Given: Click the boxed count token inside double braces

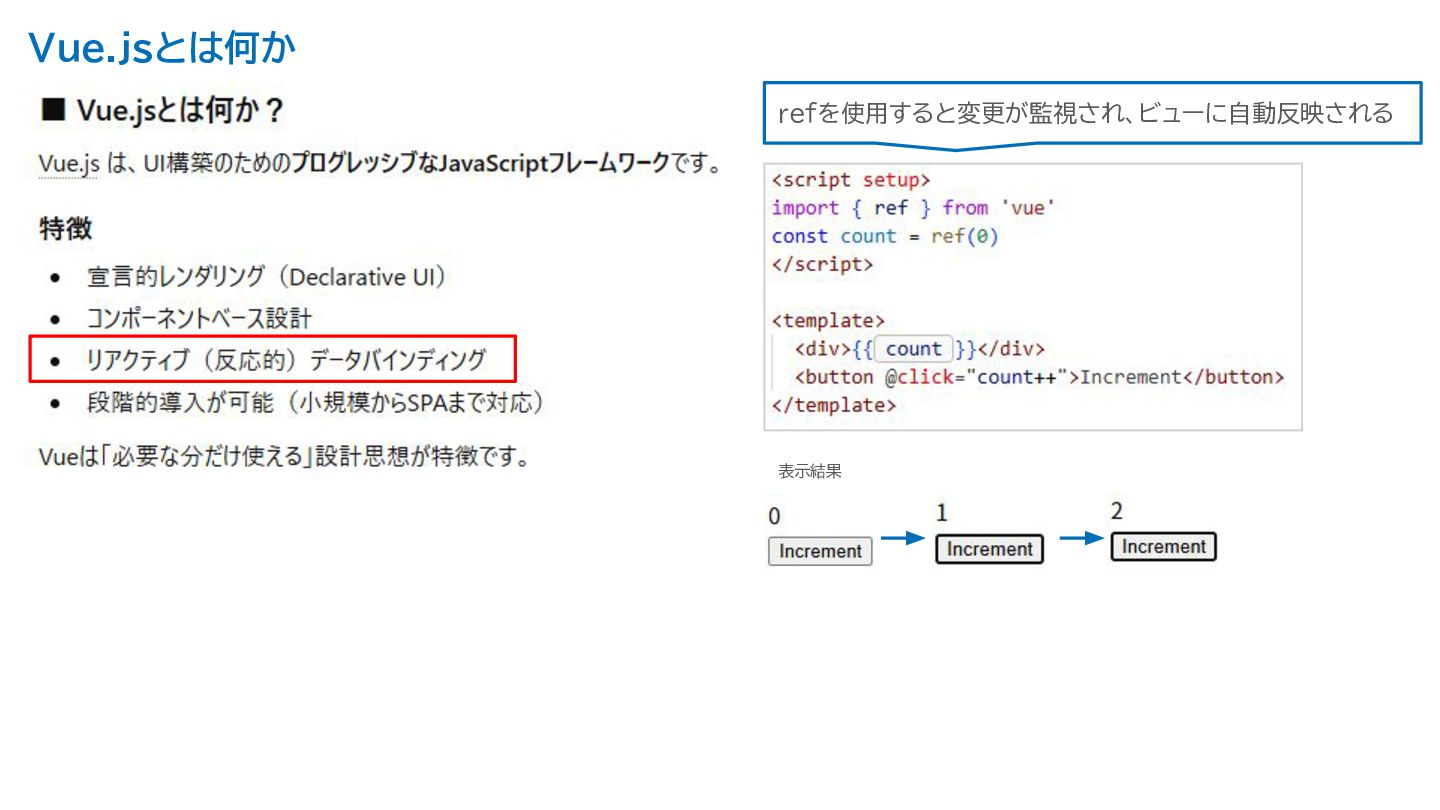Looking at the screenshot, I should point(914,349).
